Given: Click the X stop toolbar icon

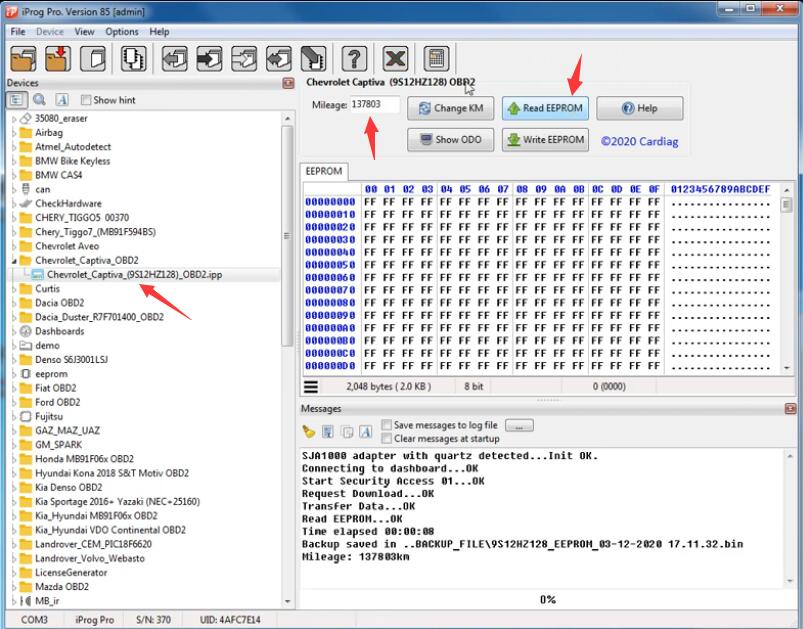Looking at the screenshot, I should click(x=395, y=58).
